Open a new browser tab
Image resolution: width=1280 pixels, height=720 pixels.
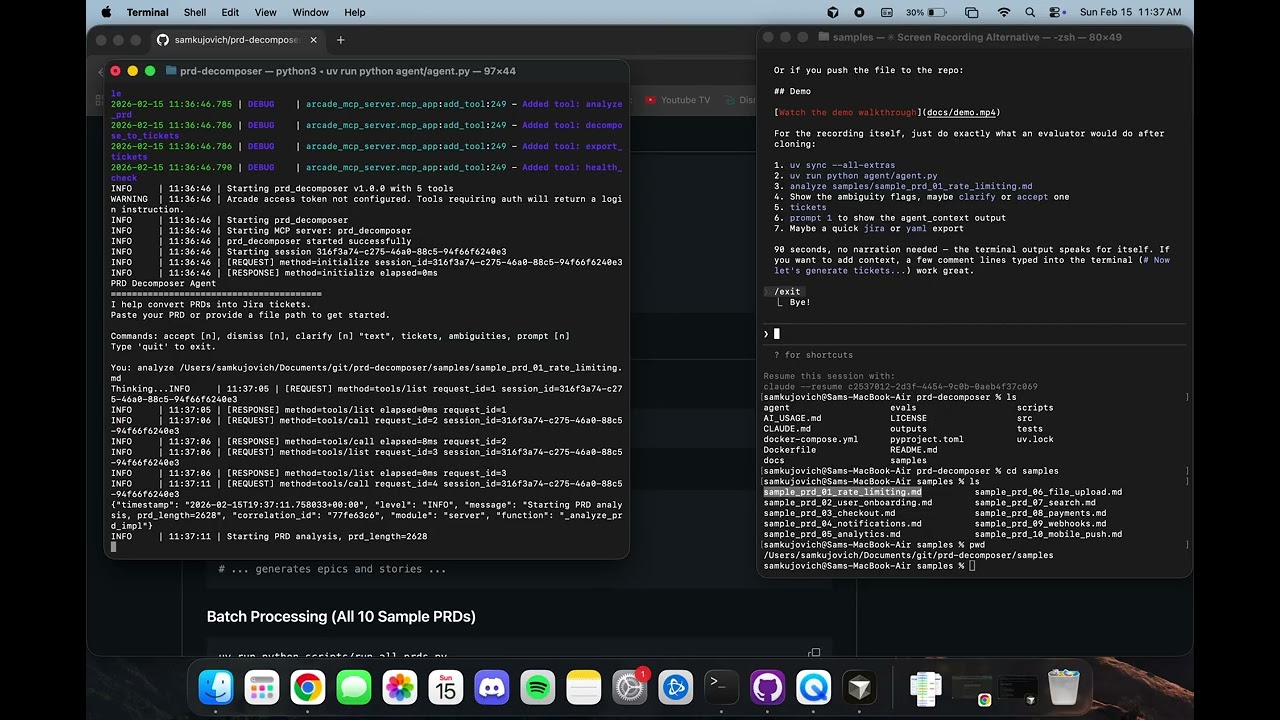click(340, 40)
